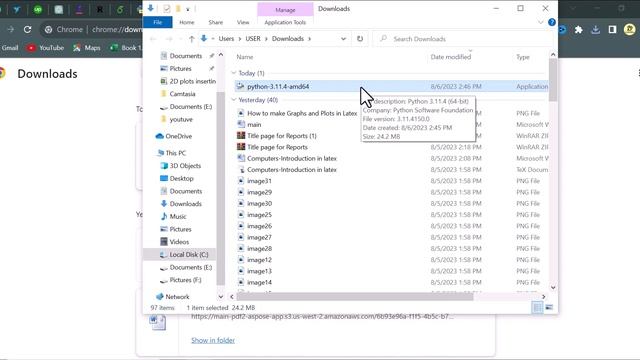Sort by the Name column header
640x360 pixels.
pos(244,57)
